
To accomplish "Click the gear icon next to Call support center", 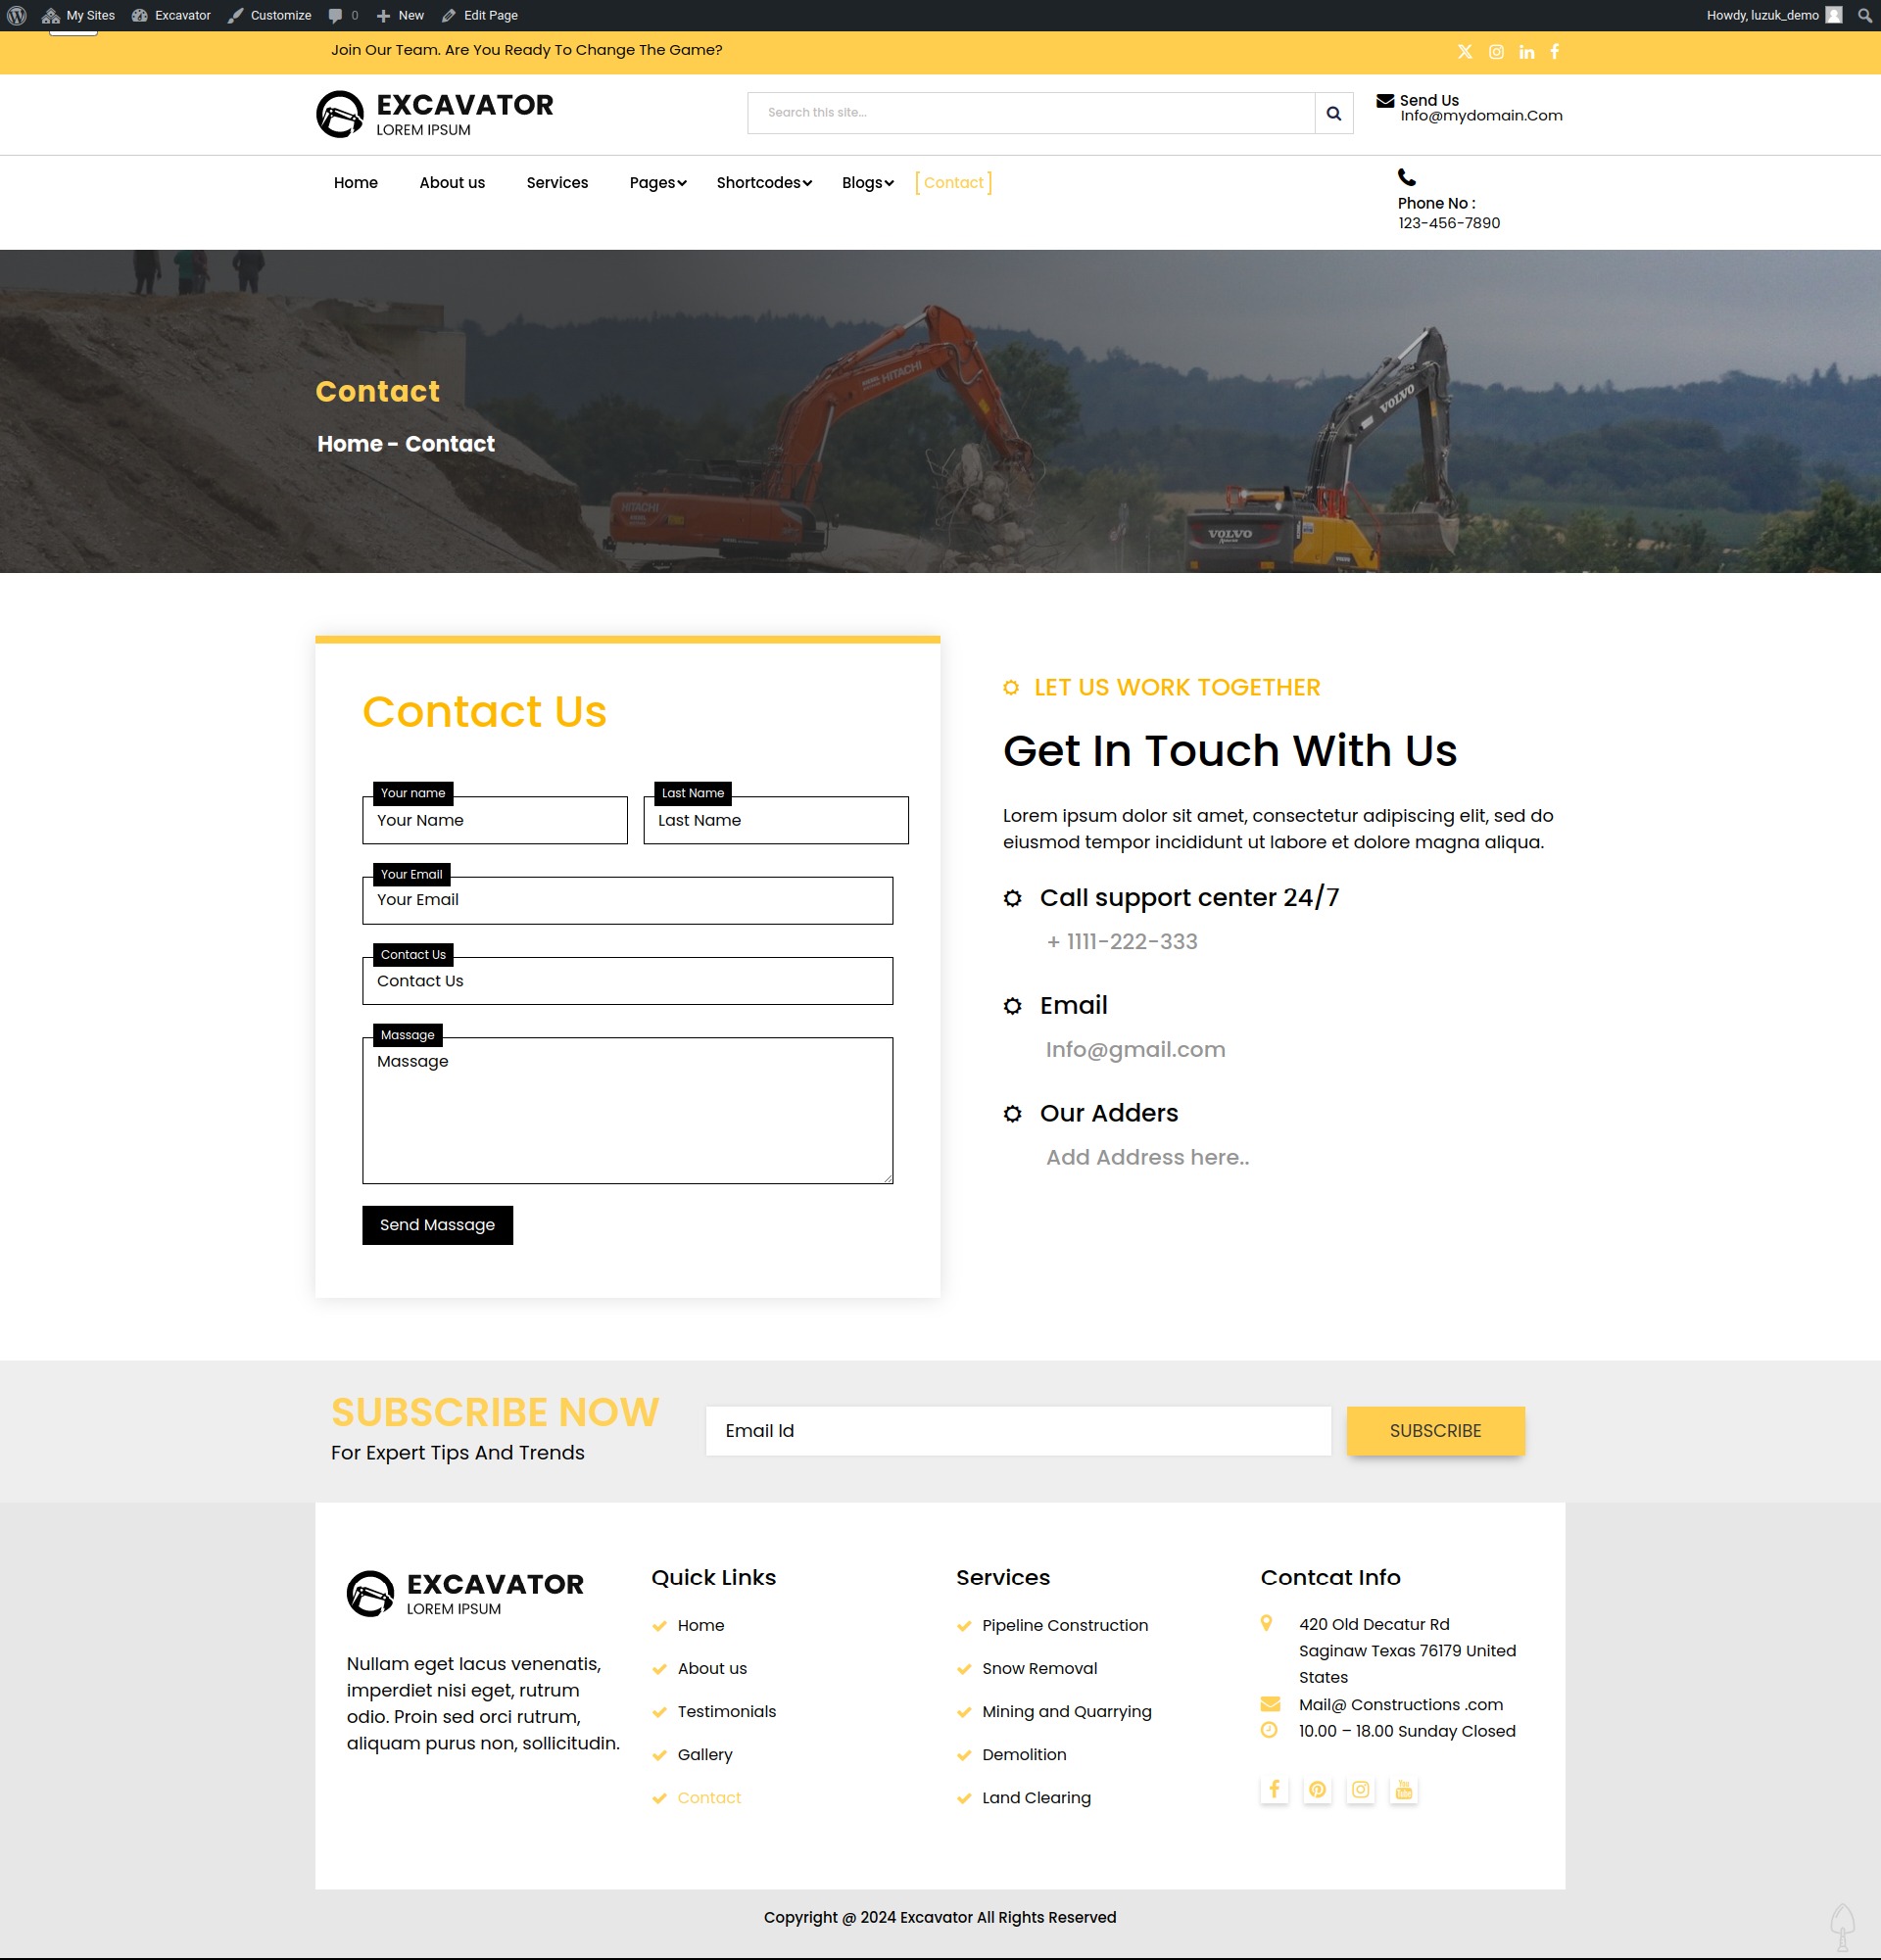I will click(1013, 898).
